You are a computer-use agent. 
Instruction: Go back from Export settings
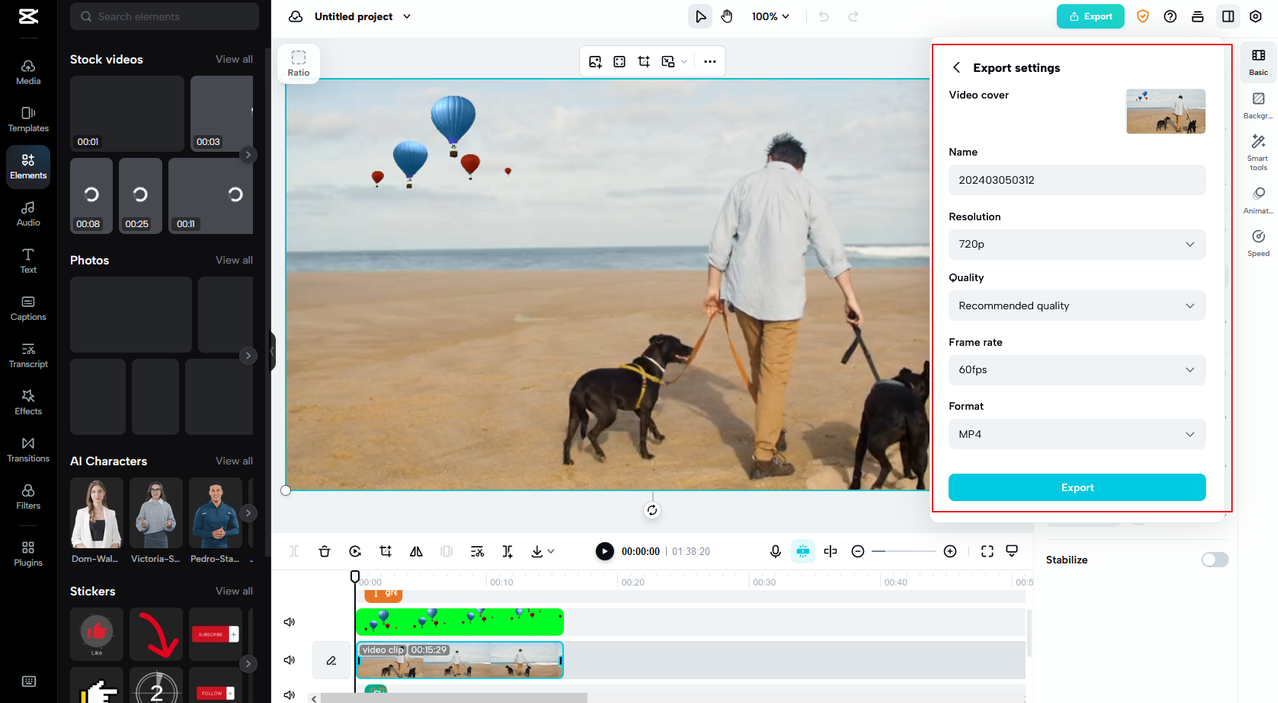coord(956,67)
